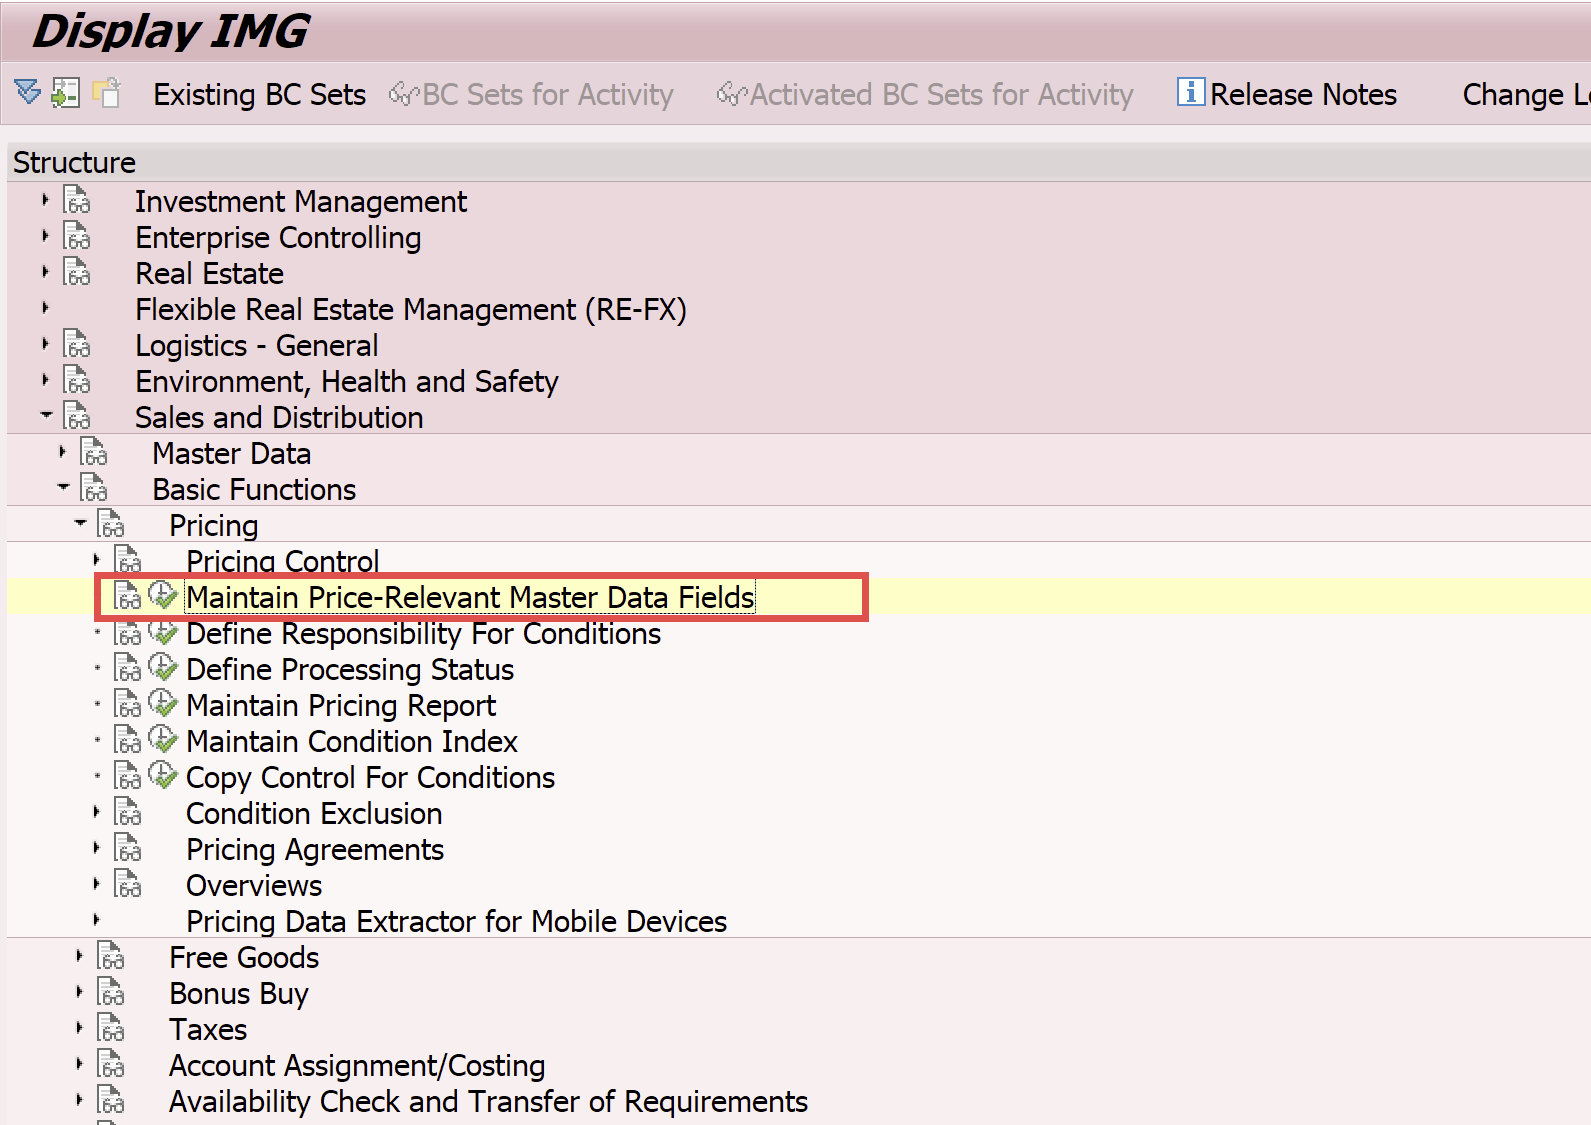Open documentation icon for Investment Management
Viewport: 1591px width, 1125px height.
click(x=77, y=201)
